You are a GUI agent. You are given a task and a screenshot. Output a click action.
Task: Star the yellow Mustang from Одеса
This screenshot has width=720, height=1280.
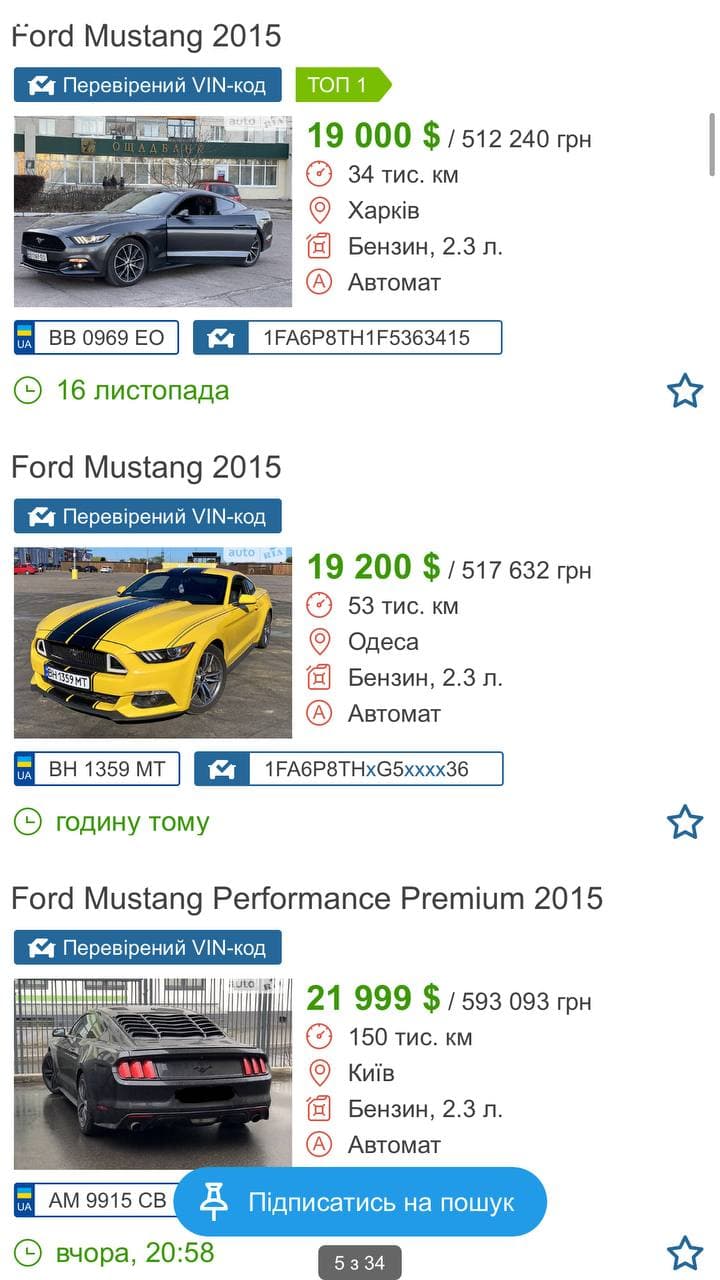[x=685, y=822]
